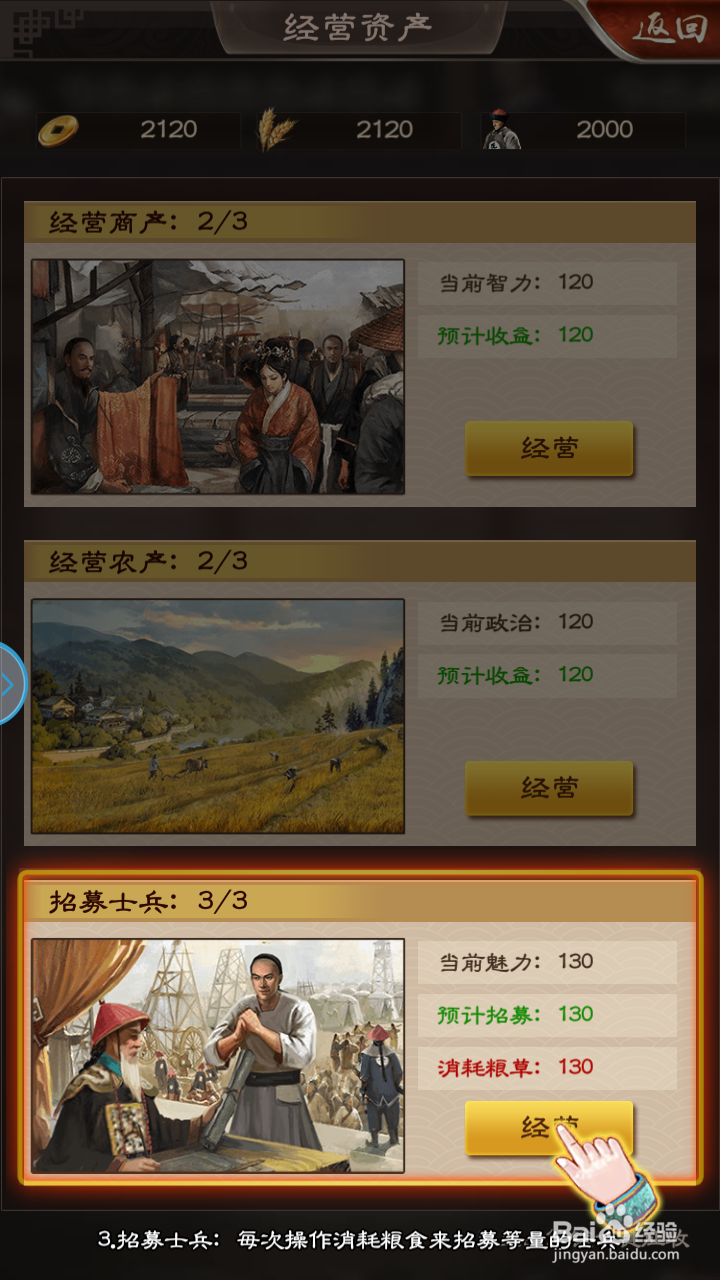Viewport: 720px width, 1280px height.
Task: Open the farmland valley scene image
Action: 218,716
